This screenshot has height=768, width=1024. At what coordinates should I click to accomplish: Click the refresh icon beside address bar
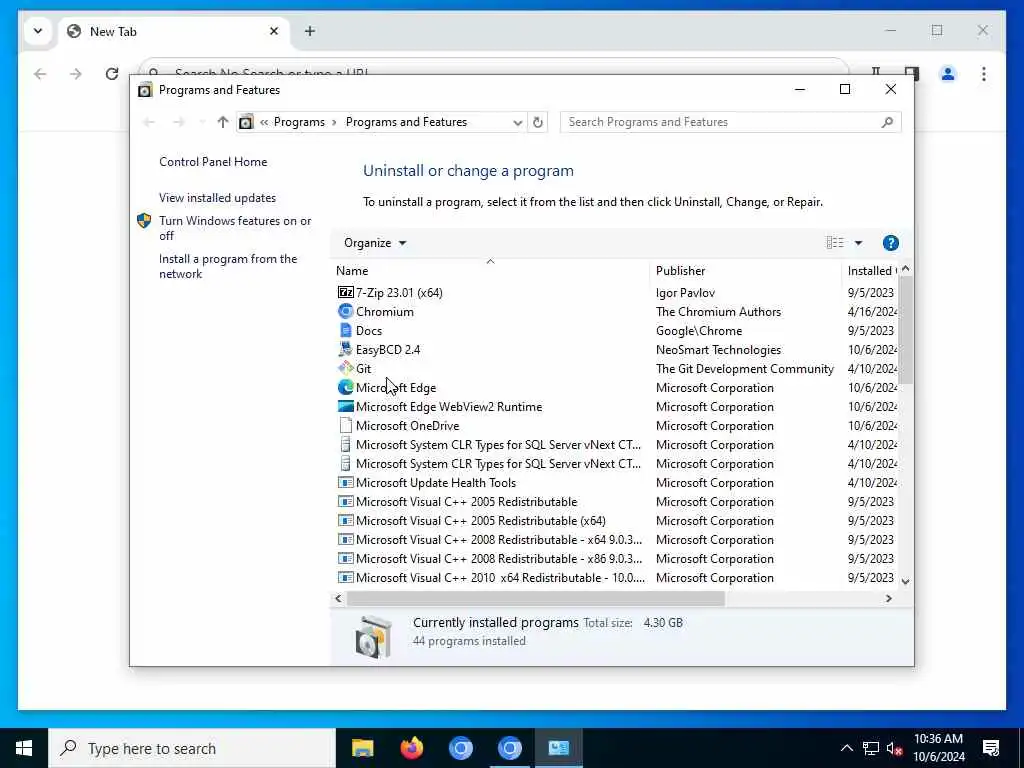click(537, 122)
